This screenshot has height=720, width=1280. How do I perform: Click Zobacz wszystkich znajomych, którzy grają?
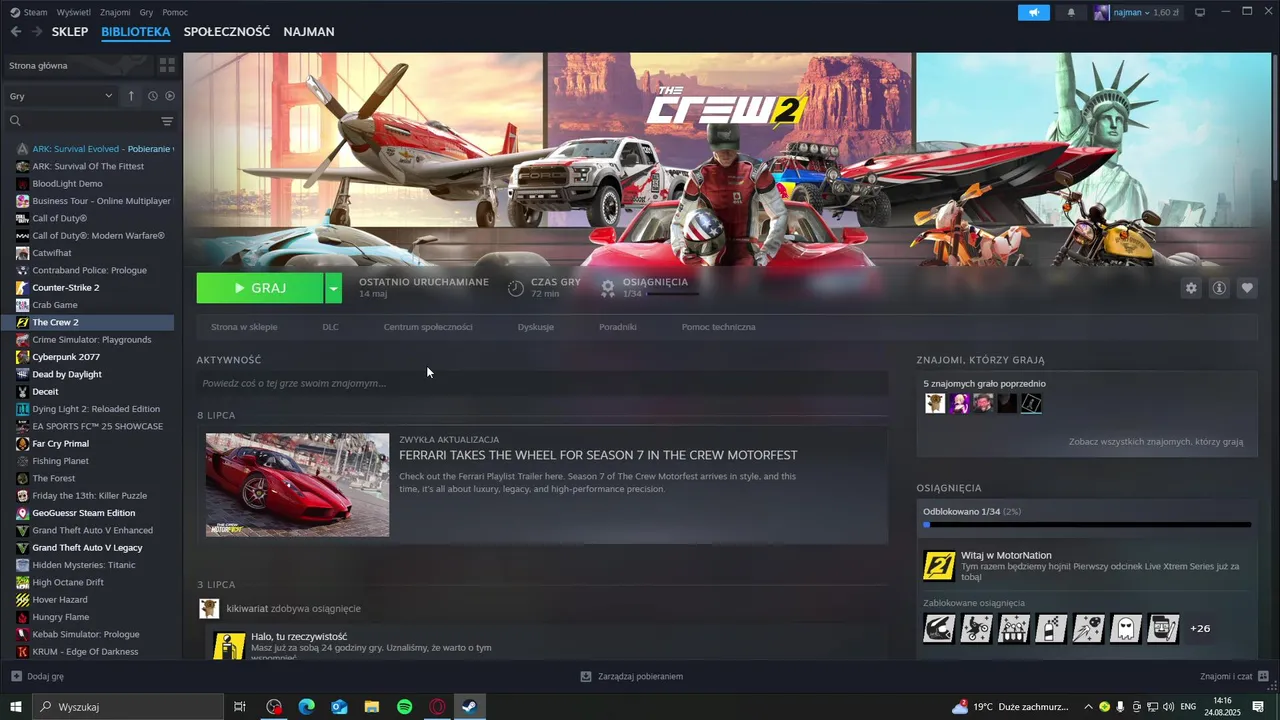1156,441
